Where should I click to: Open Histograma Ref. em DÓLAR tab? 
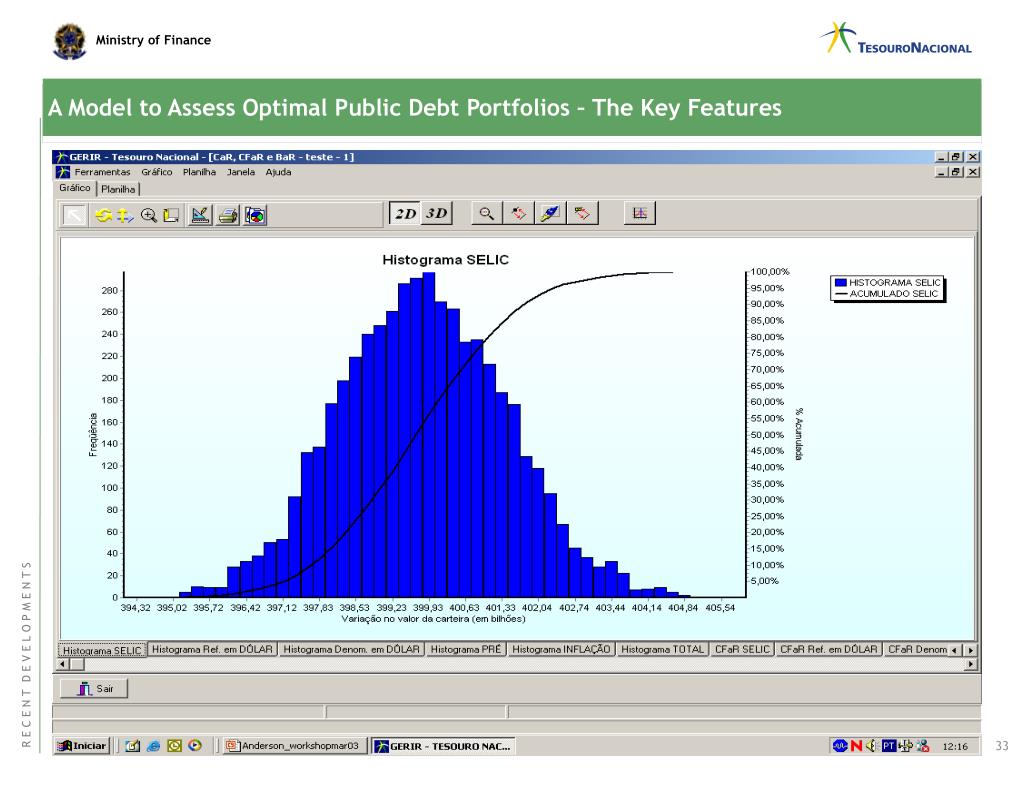pyautogui.click(x=213, y=649)
